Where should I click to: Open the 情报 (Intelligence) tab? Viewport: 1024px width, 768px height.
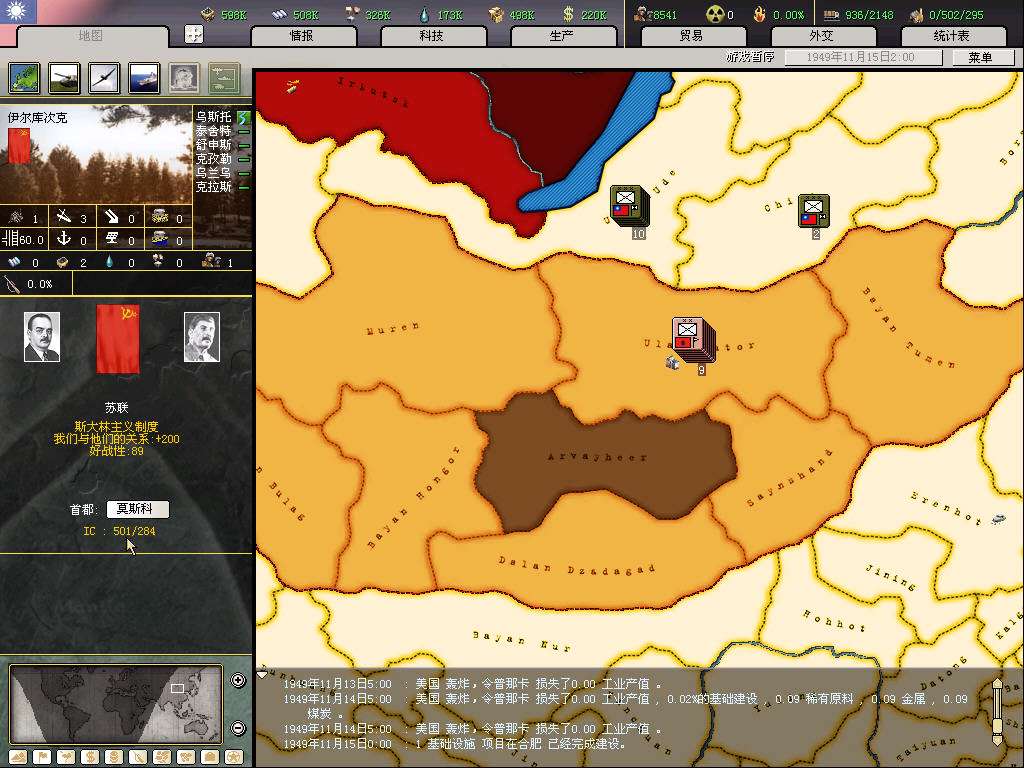[302, 36]
